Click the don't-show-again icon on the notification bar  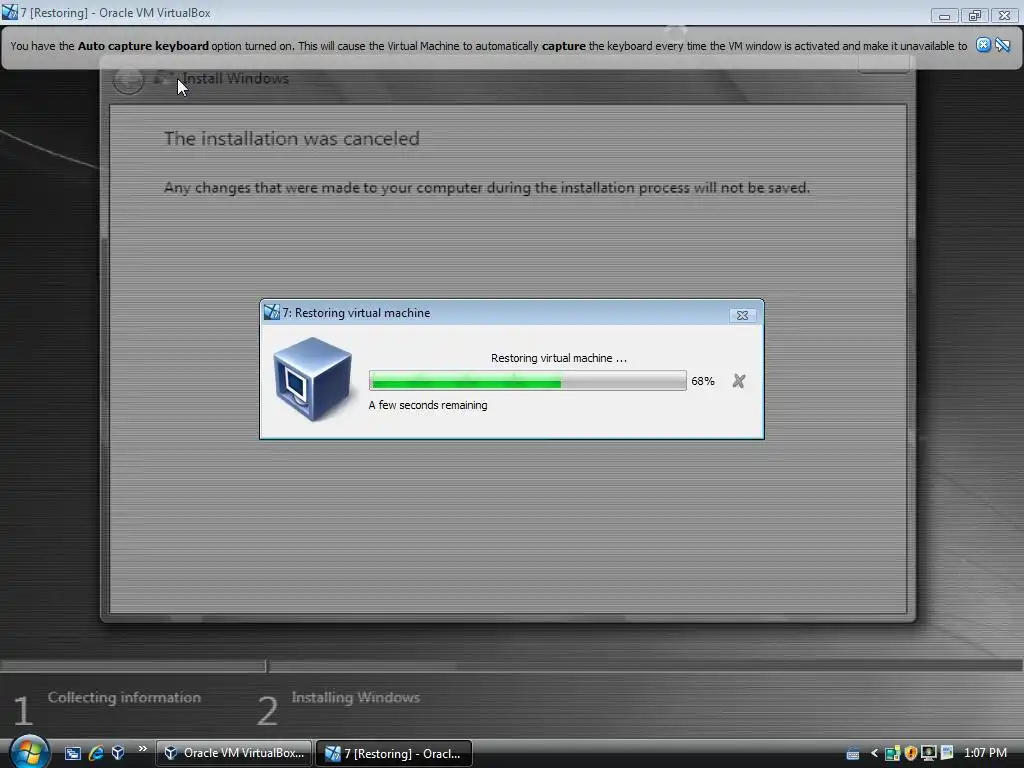[x=1003, y=44]
